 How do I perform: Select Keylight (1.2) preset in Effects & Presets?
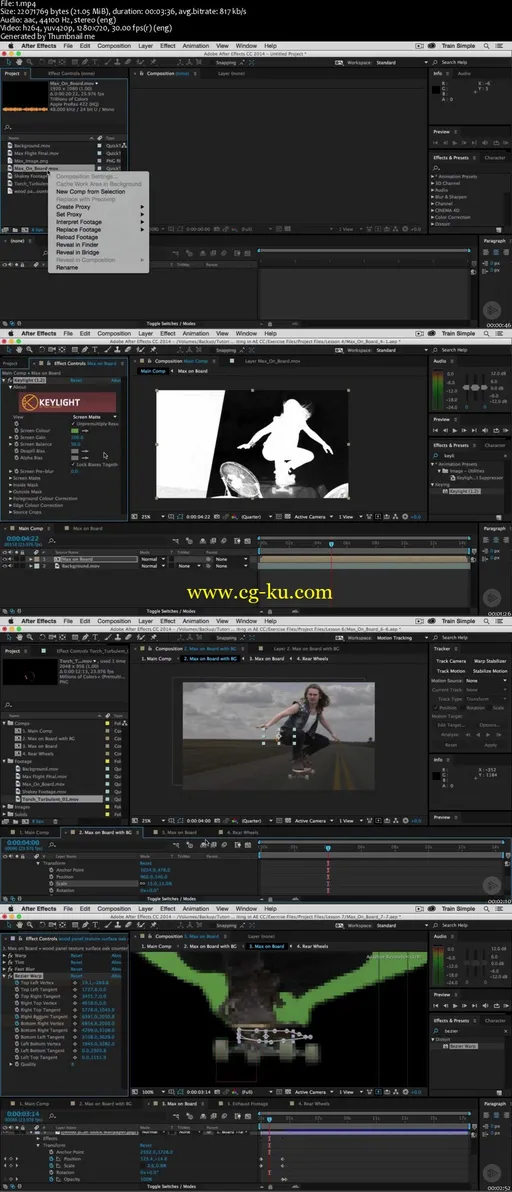click(464, 492)
